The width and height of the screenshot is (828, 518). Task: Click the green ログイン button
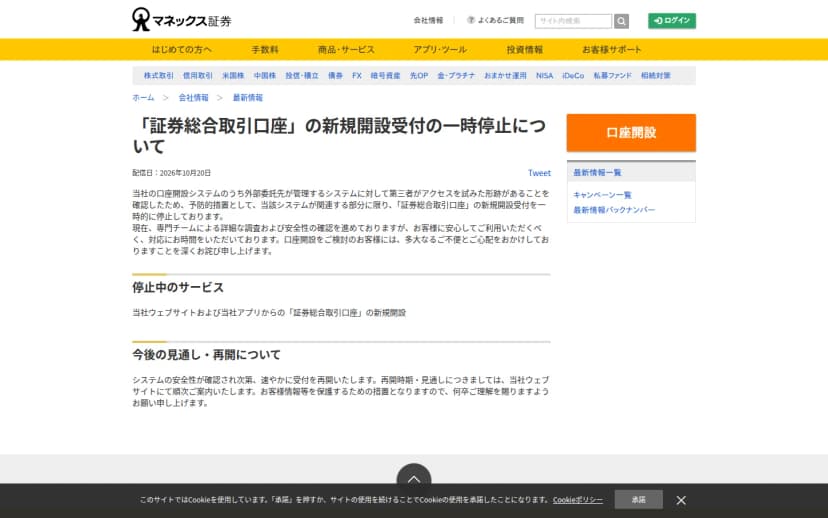(x=672, y=21)
